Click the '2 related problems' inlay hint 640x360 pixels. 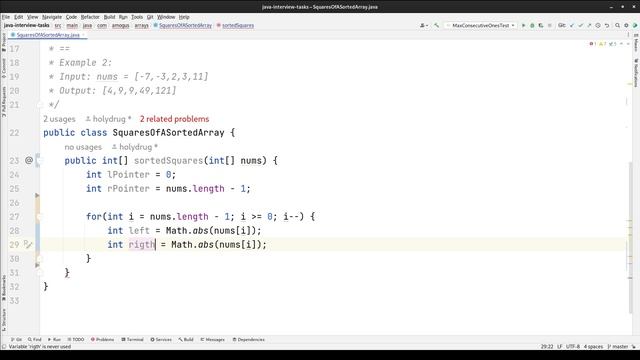[174, 119]
